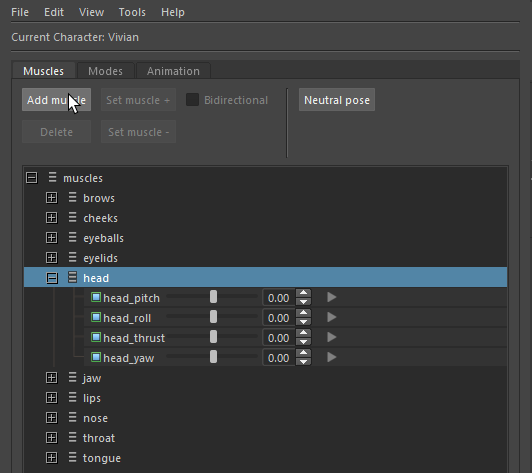Collapse the head muscle group
This screenshot has height=473, width=532.
[x=52, y=278]
